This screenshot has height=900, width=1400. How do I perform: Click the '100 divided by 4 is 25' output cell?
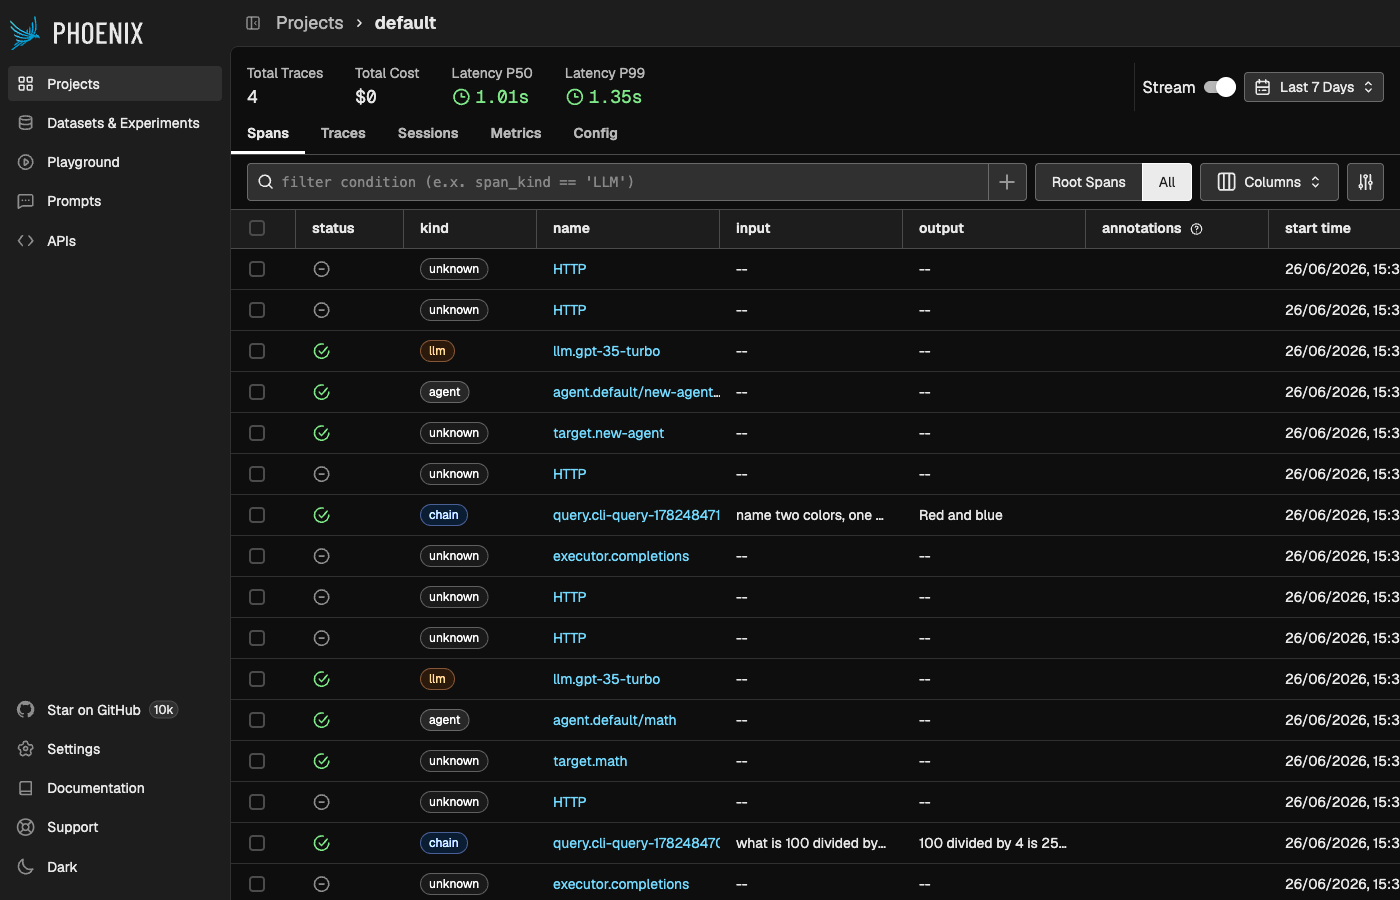[x=993, y=843]
